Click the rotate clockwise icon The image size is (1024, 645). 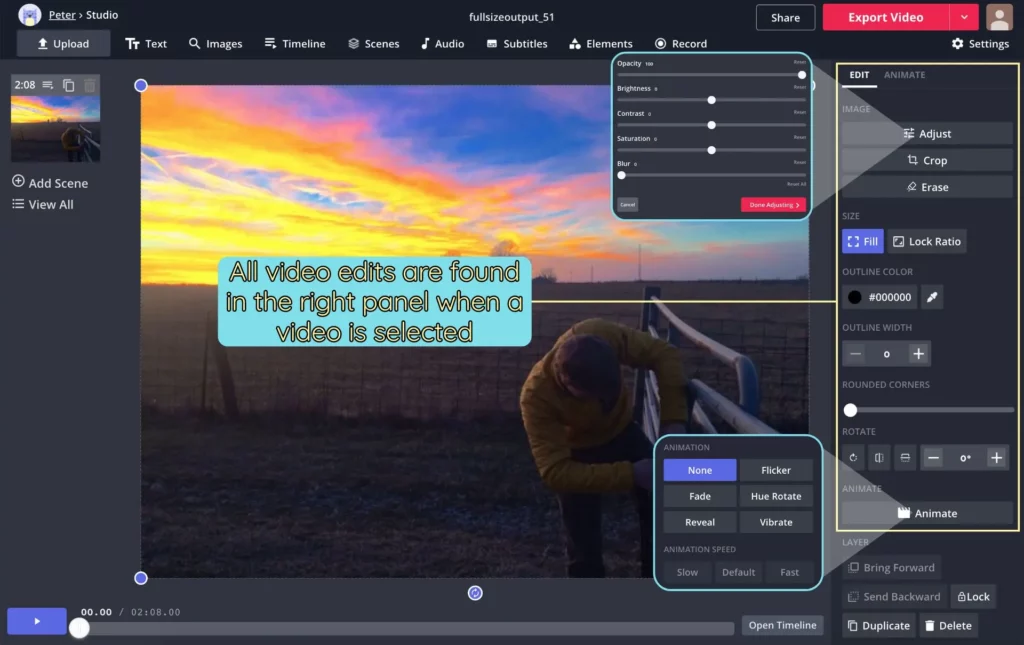click(x=854, y=458)
